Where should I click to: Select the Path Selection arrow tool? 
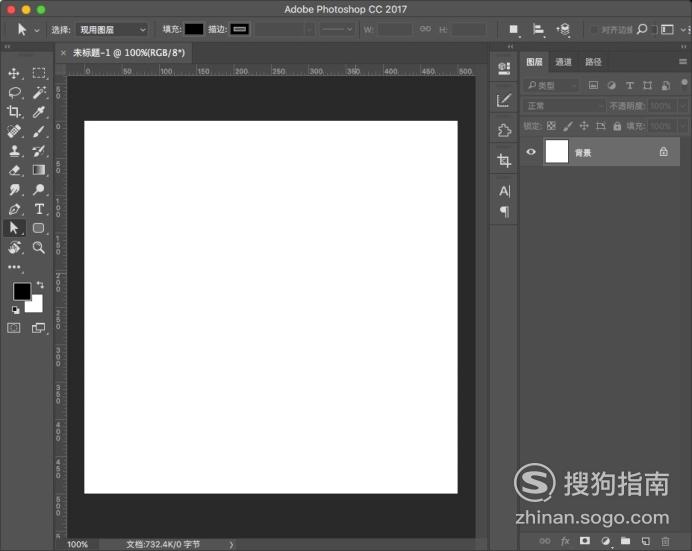[14, 228]
